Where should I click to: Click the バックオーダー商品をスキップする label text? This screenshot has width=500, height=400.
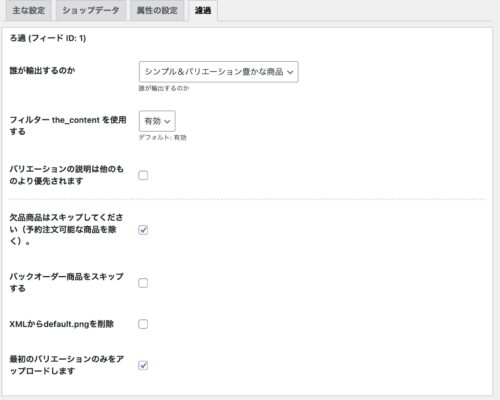66,282
